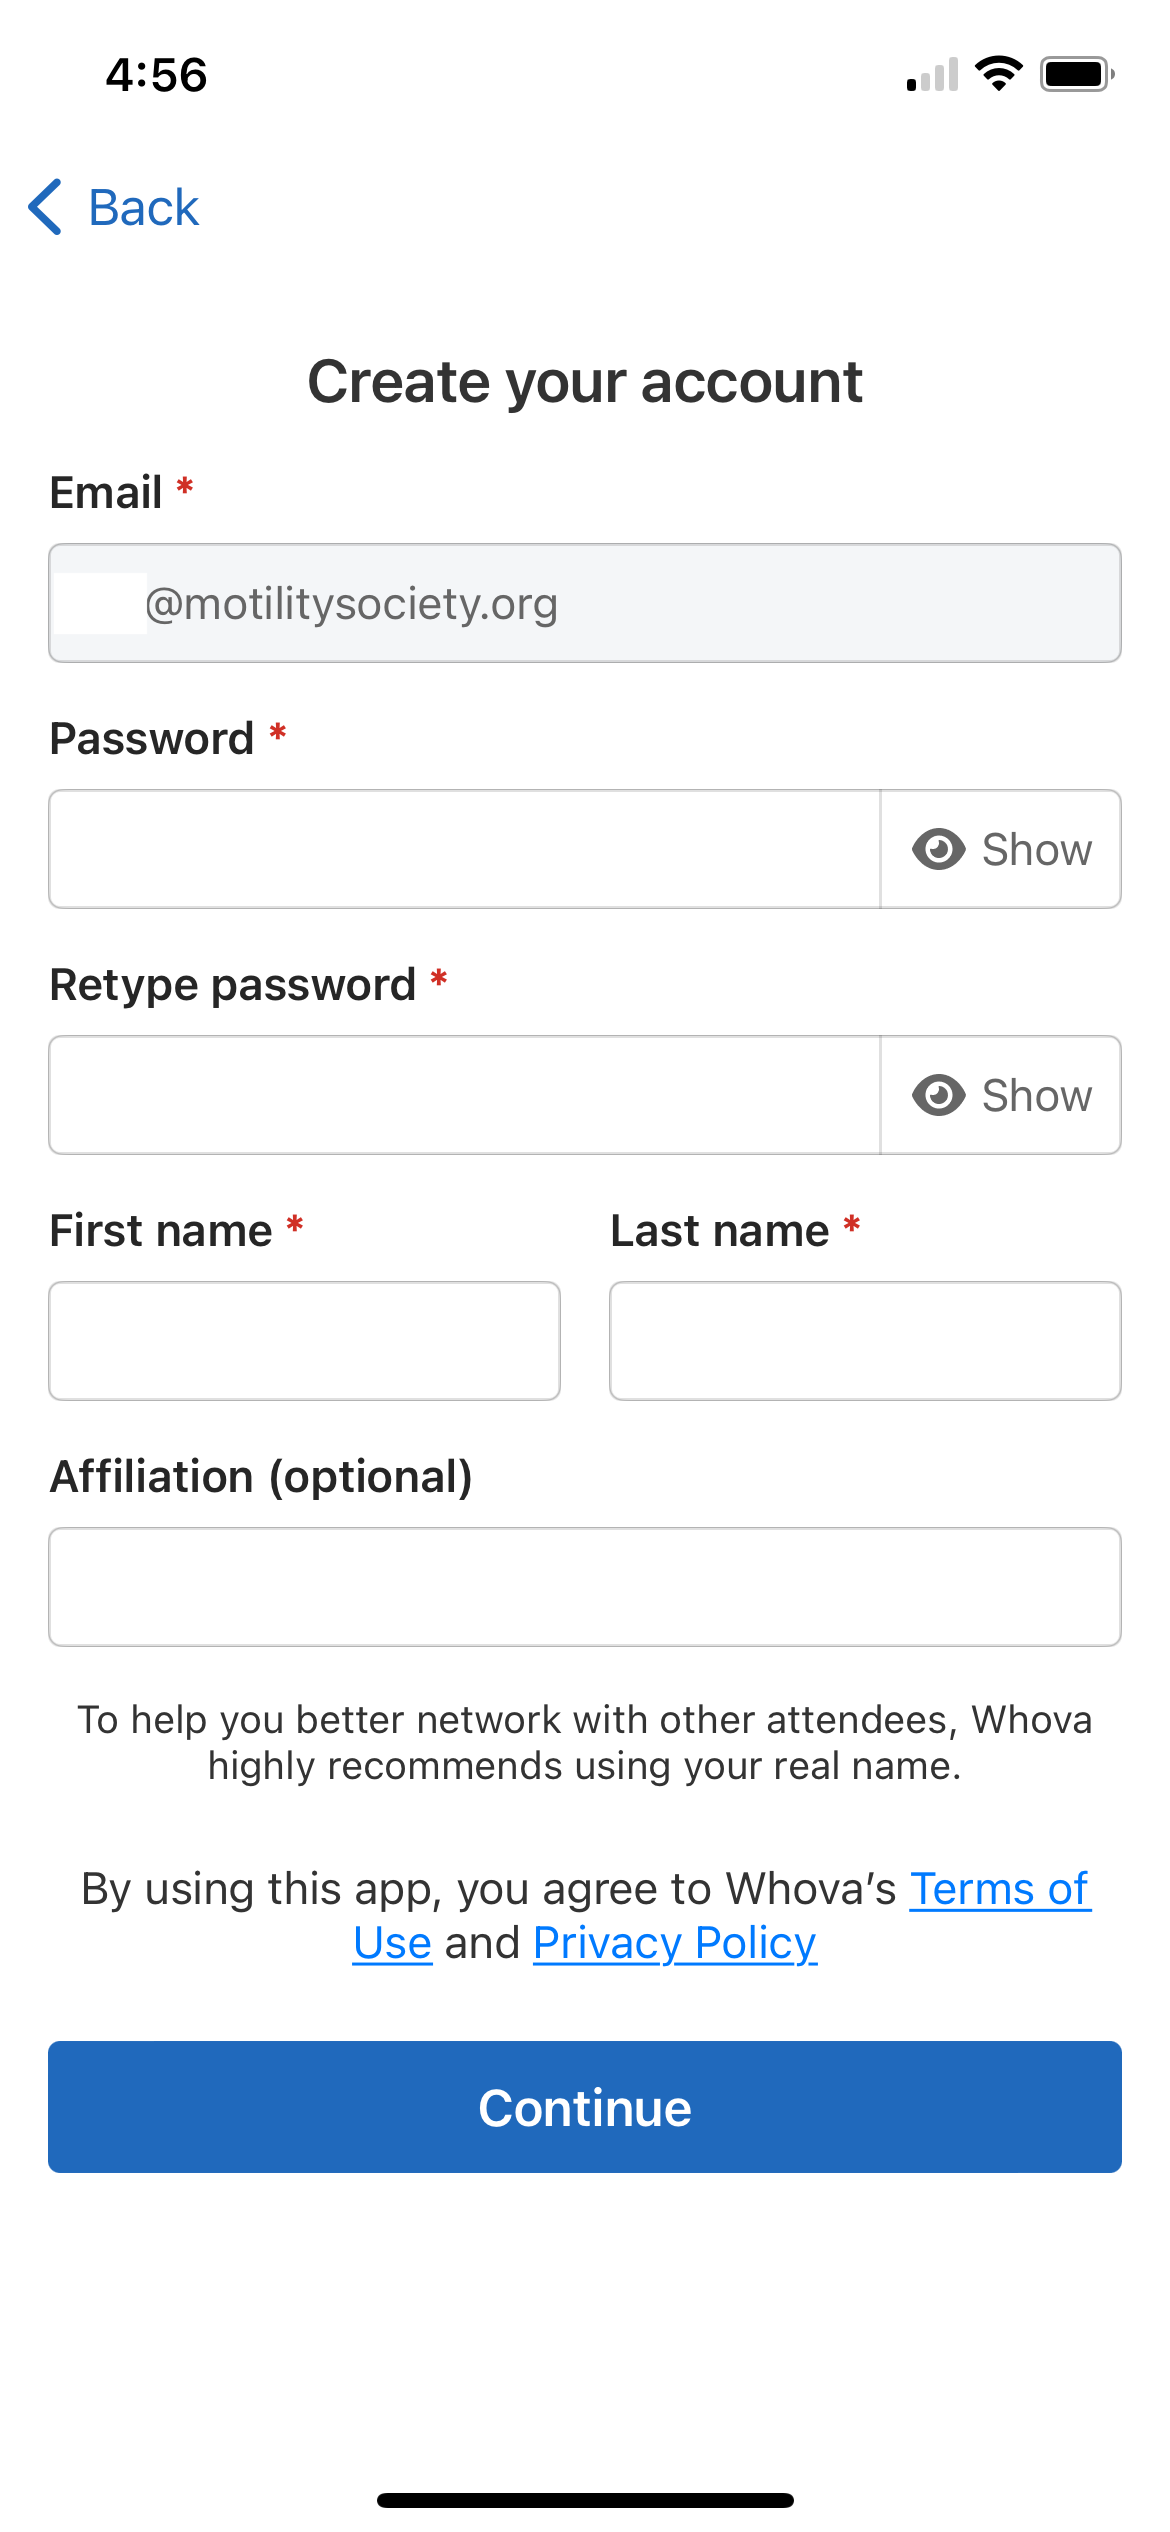This screenshot has height=2532, width=1170.
Task: Open Whova's Terms of Use link
Action: click(998, 1889)
